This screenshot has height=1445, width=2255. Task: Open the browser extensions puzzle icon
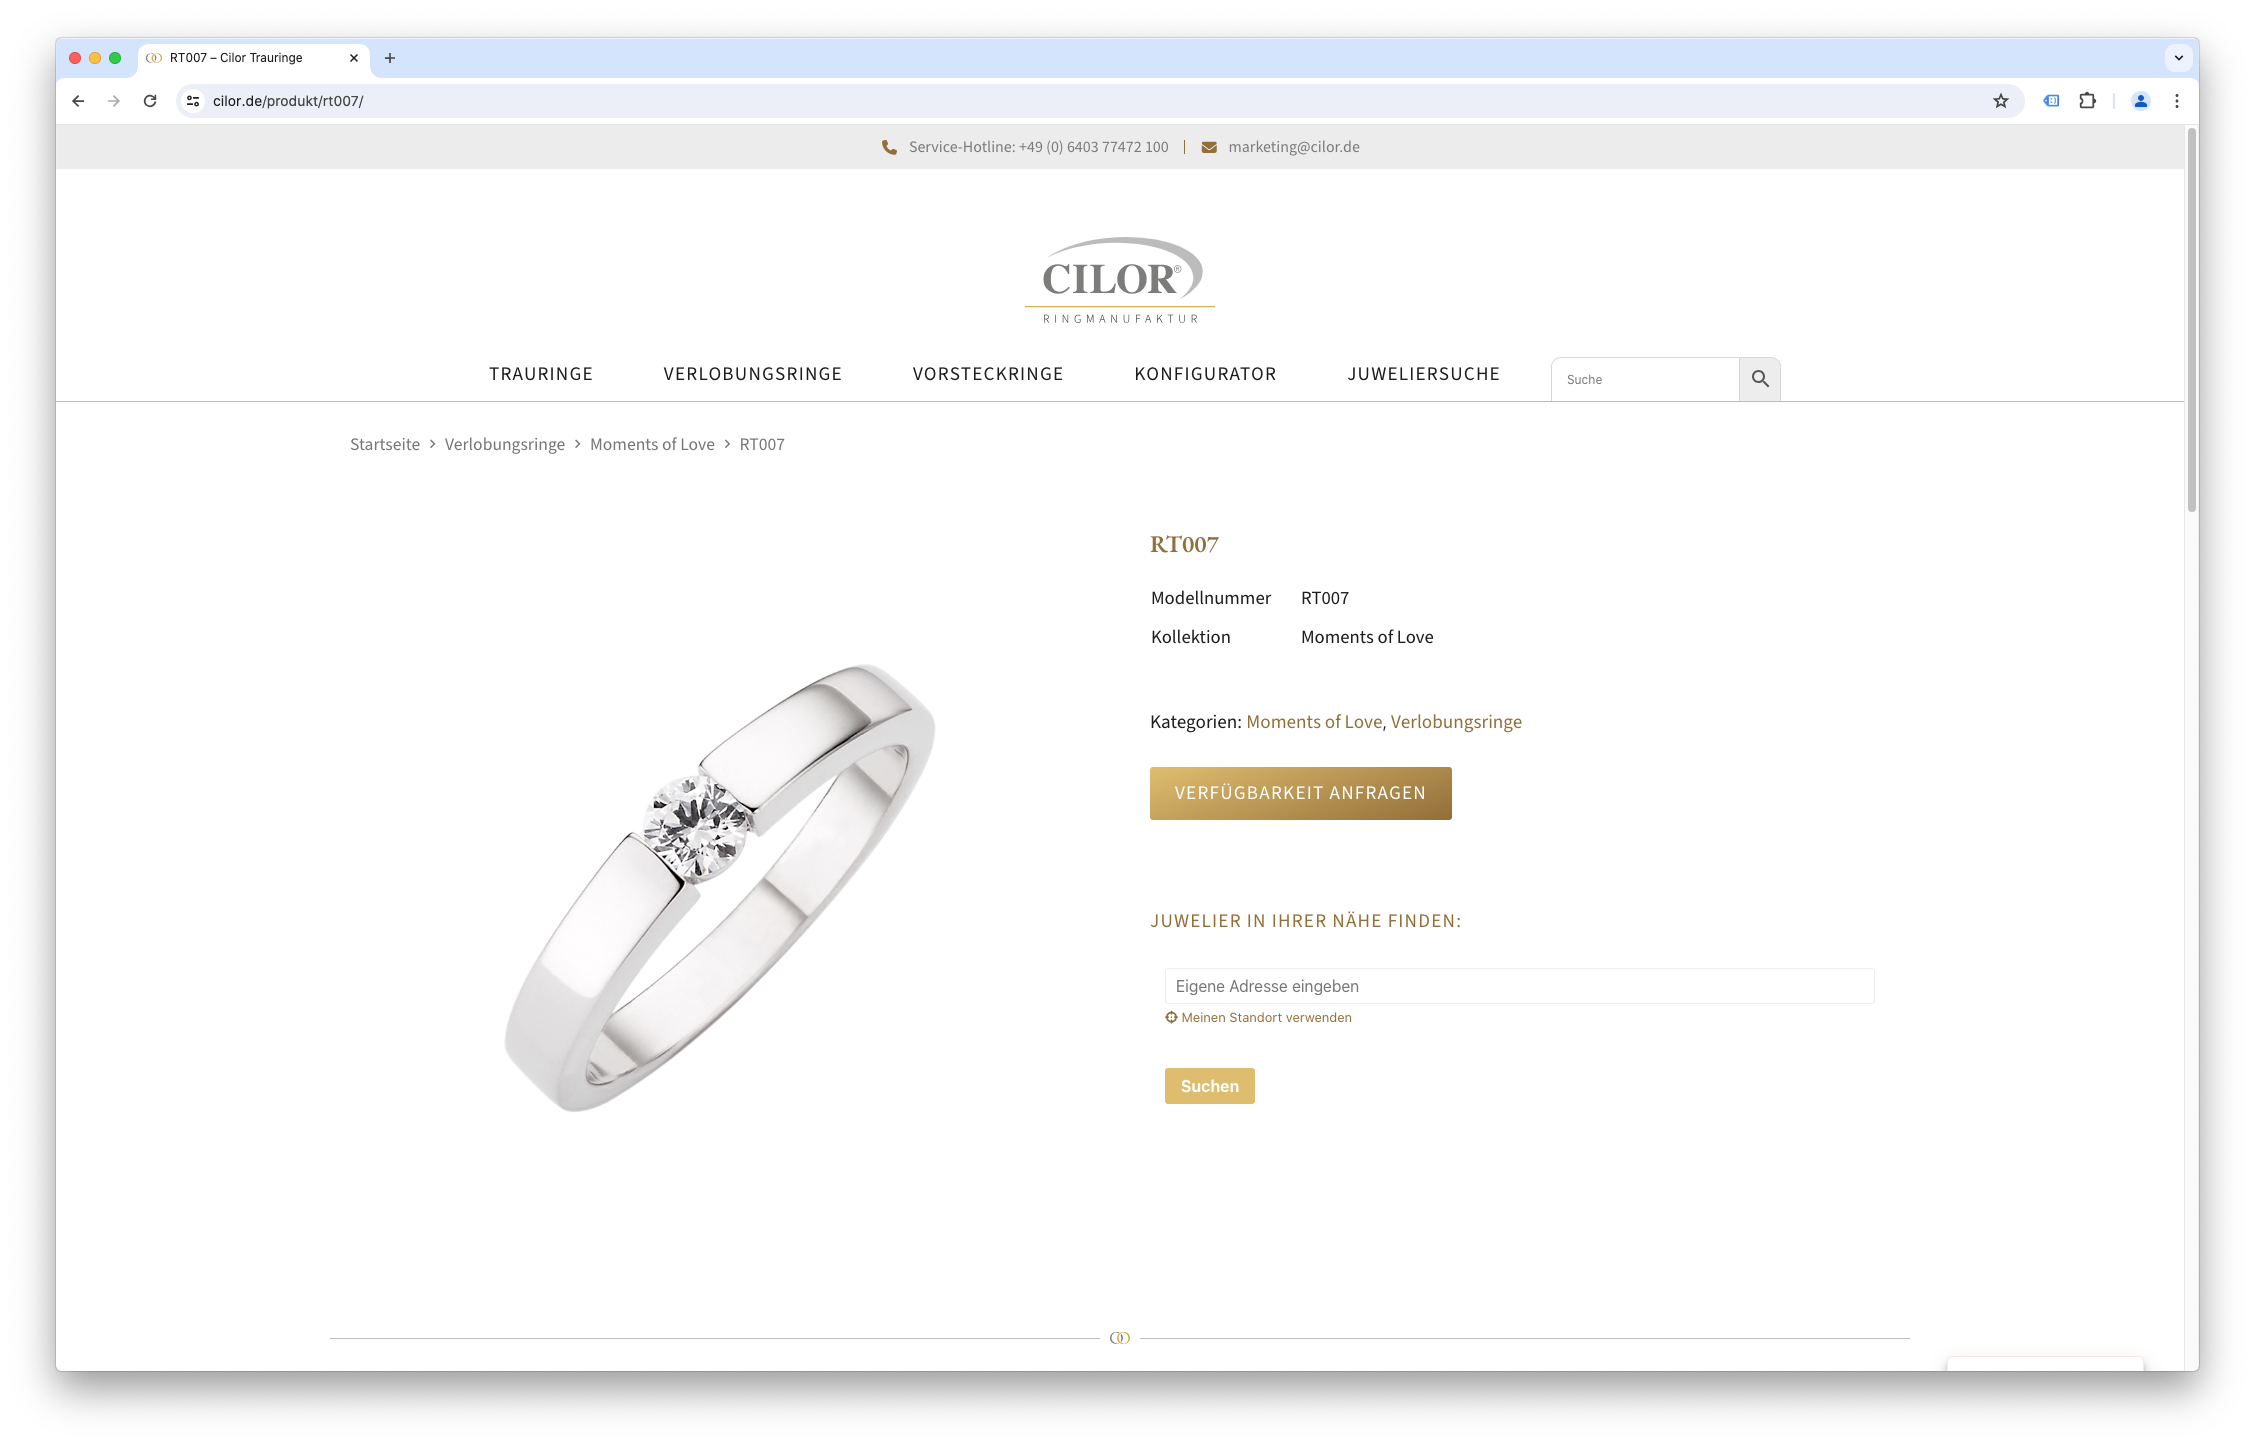pos(2087,101)
